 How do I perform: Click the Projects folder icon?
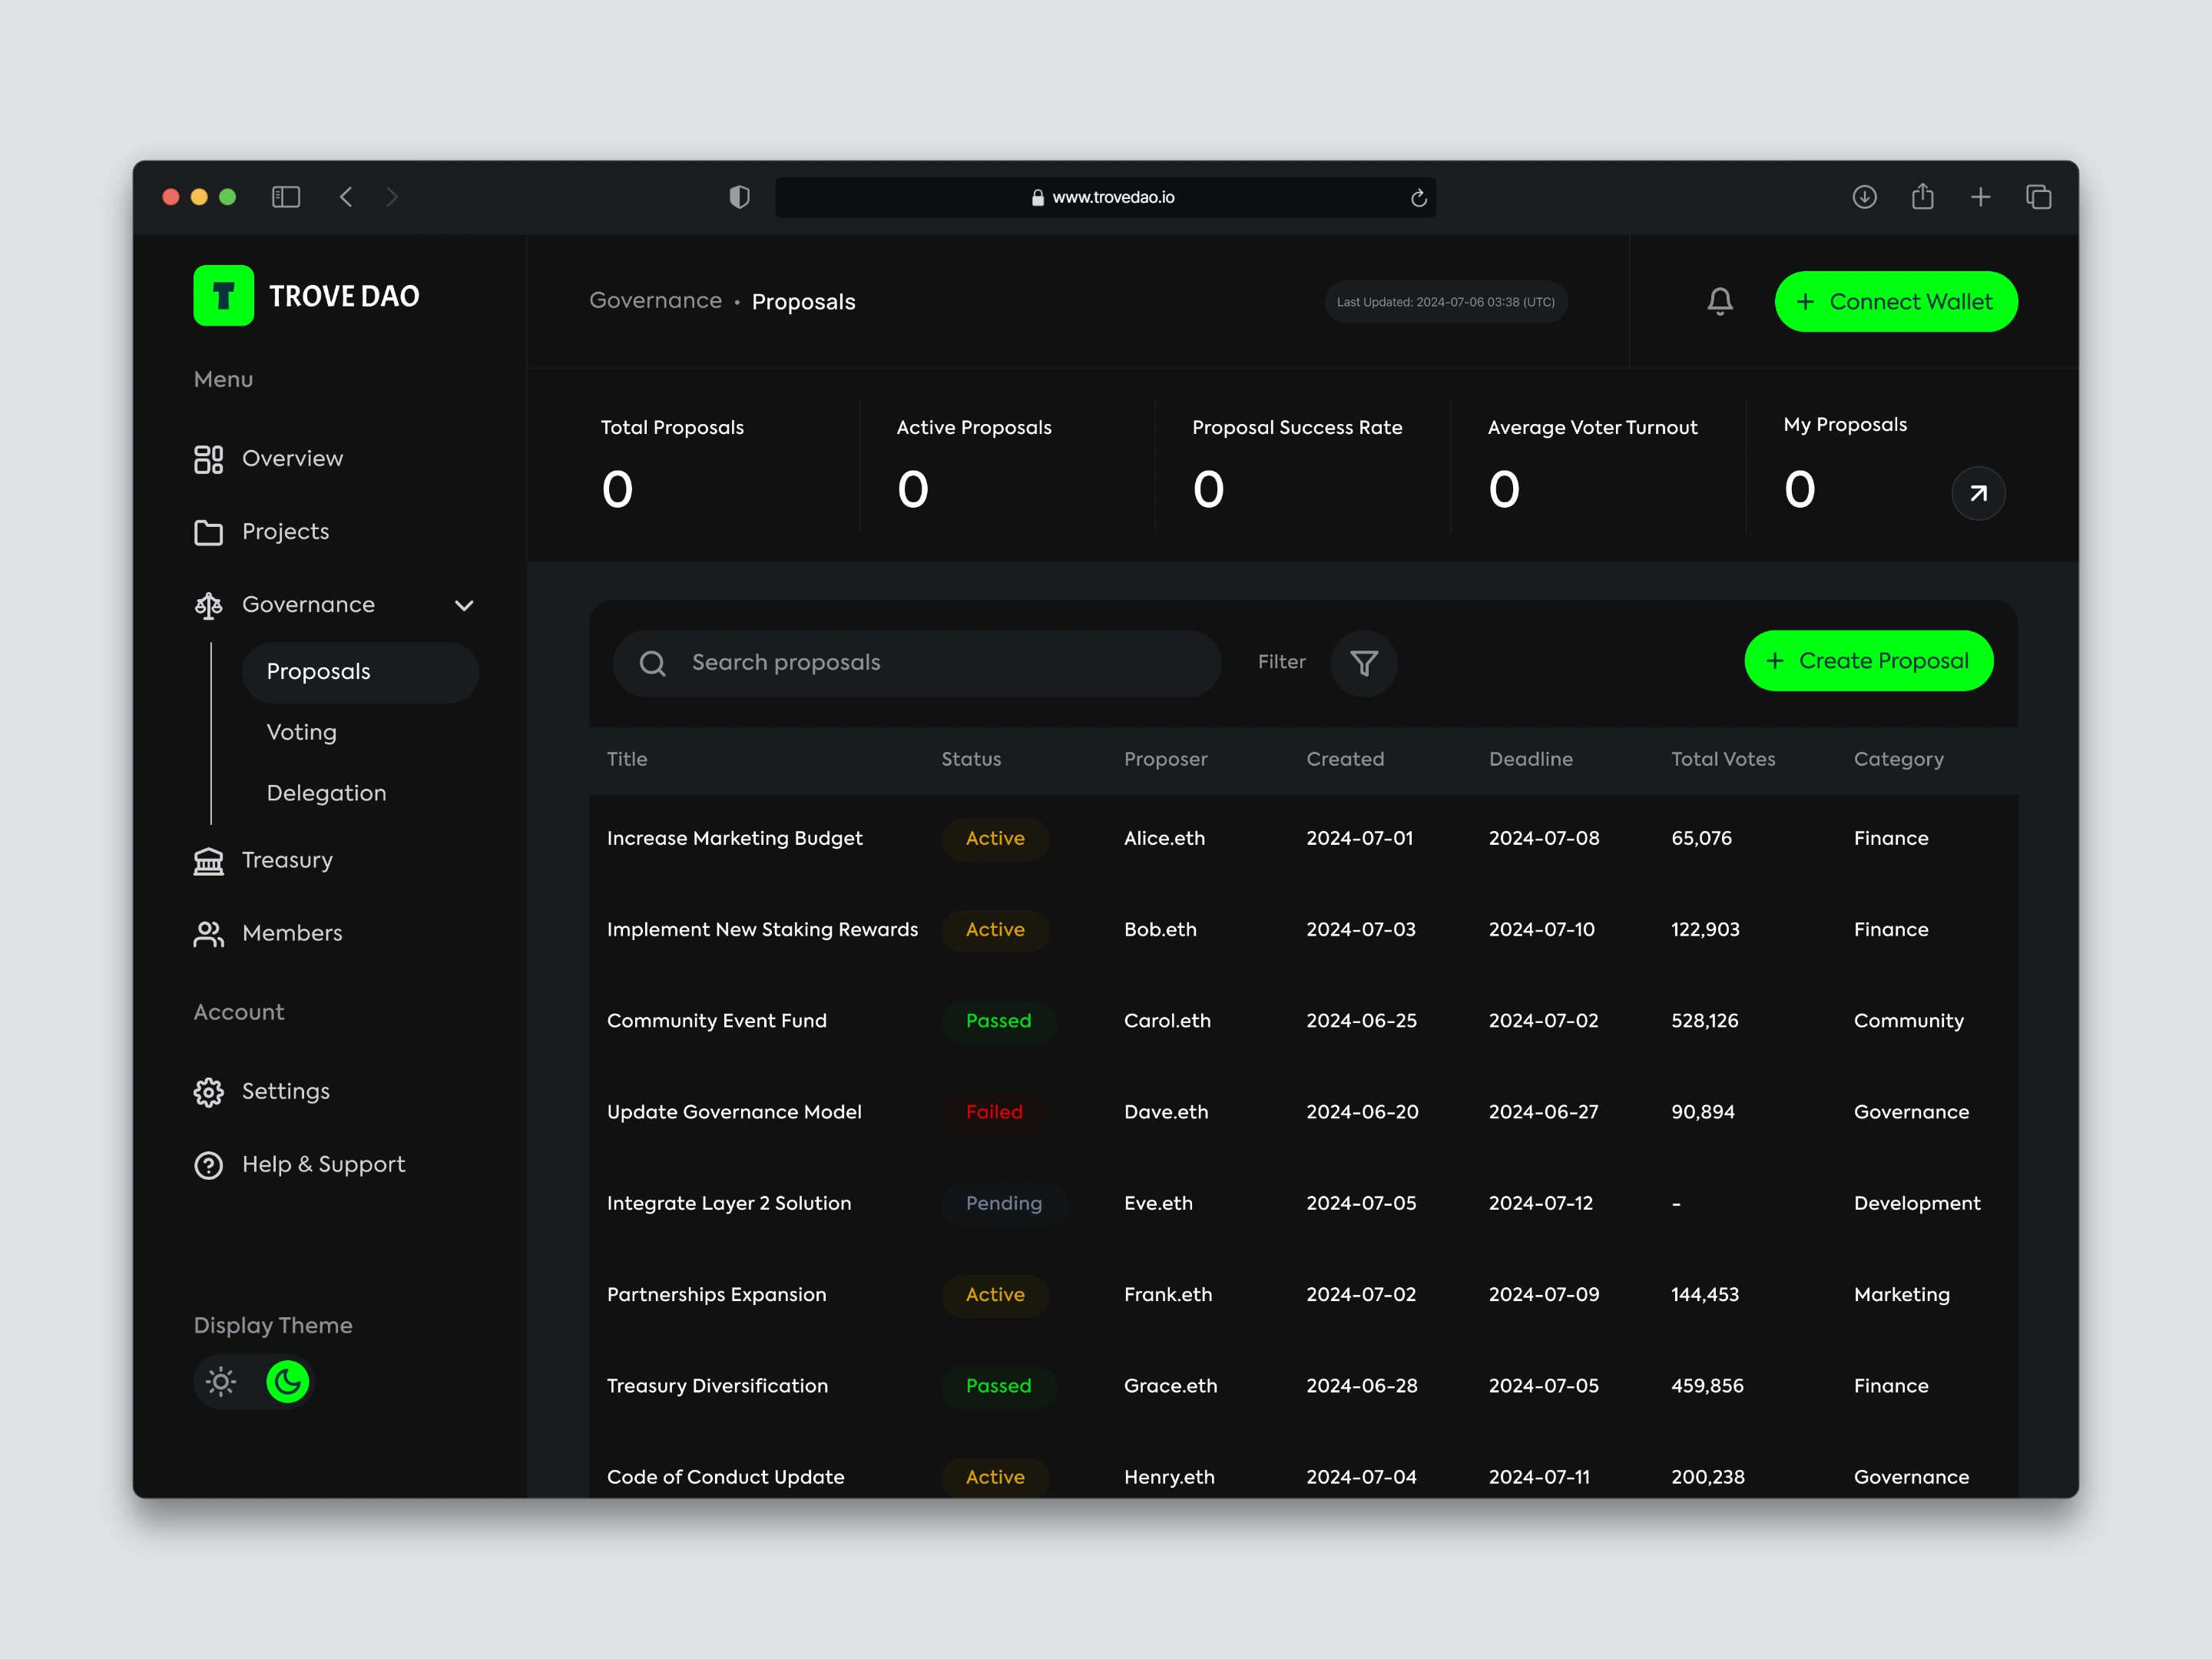[208, 532]
